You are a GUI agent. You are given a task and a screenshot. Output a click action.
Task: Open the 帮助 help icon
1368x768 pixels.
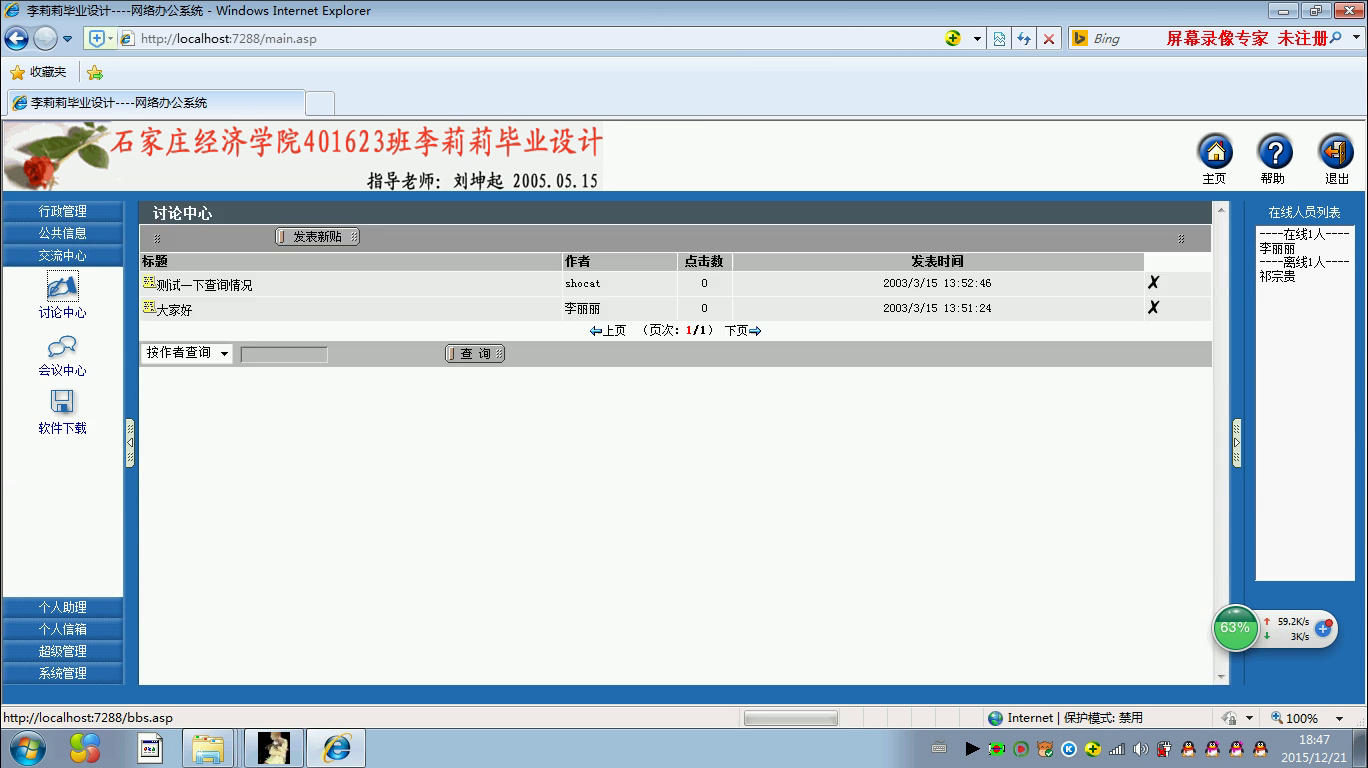1274,153
